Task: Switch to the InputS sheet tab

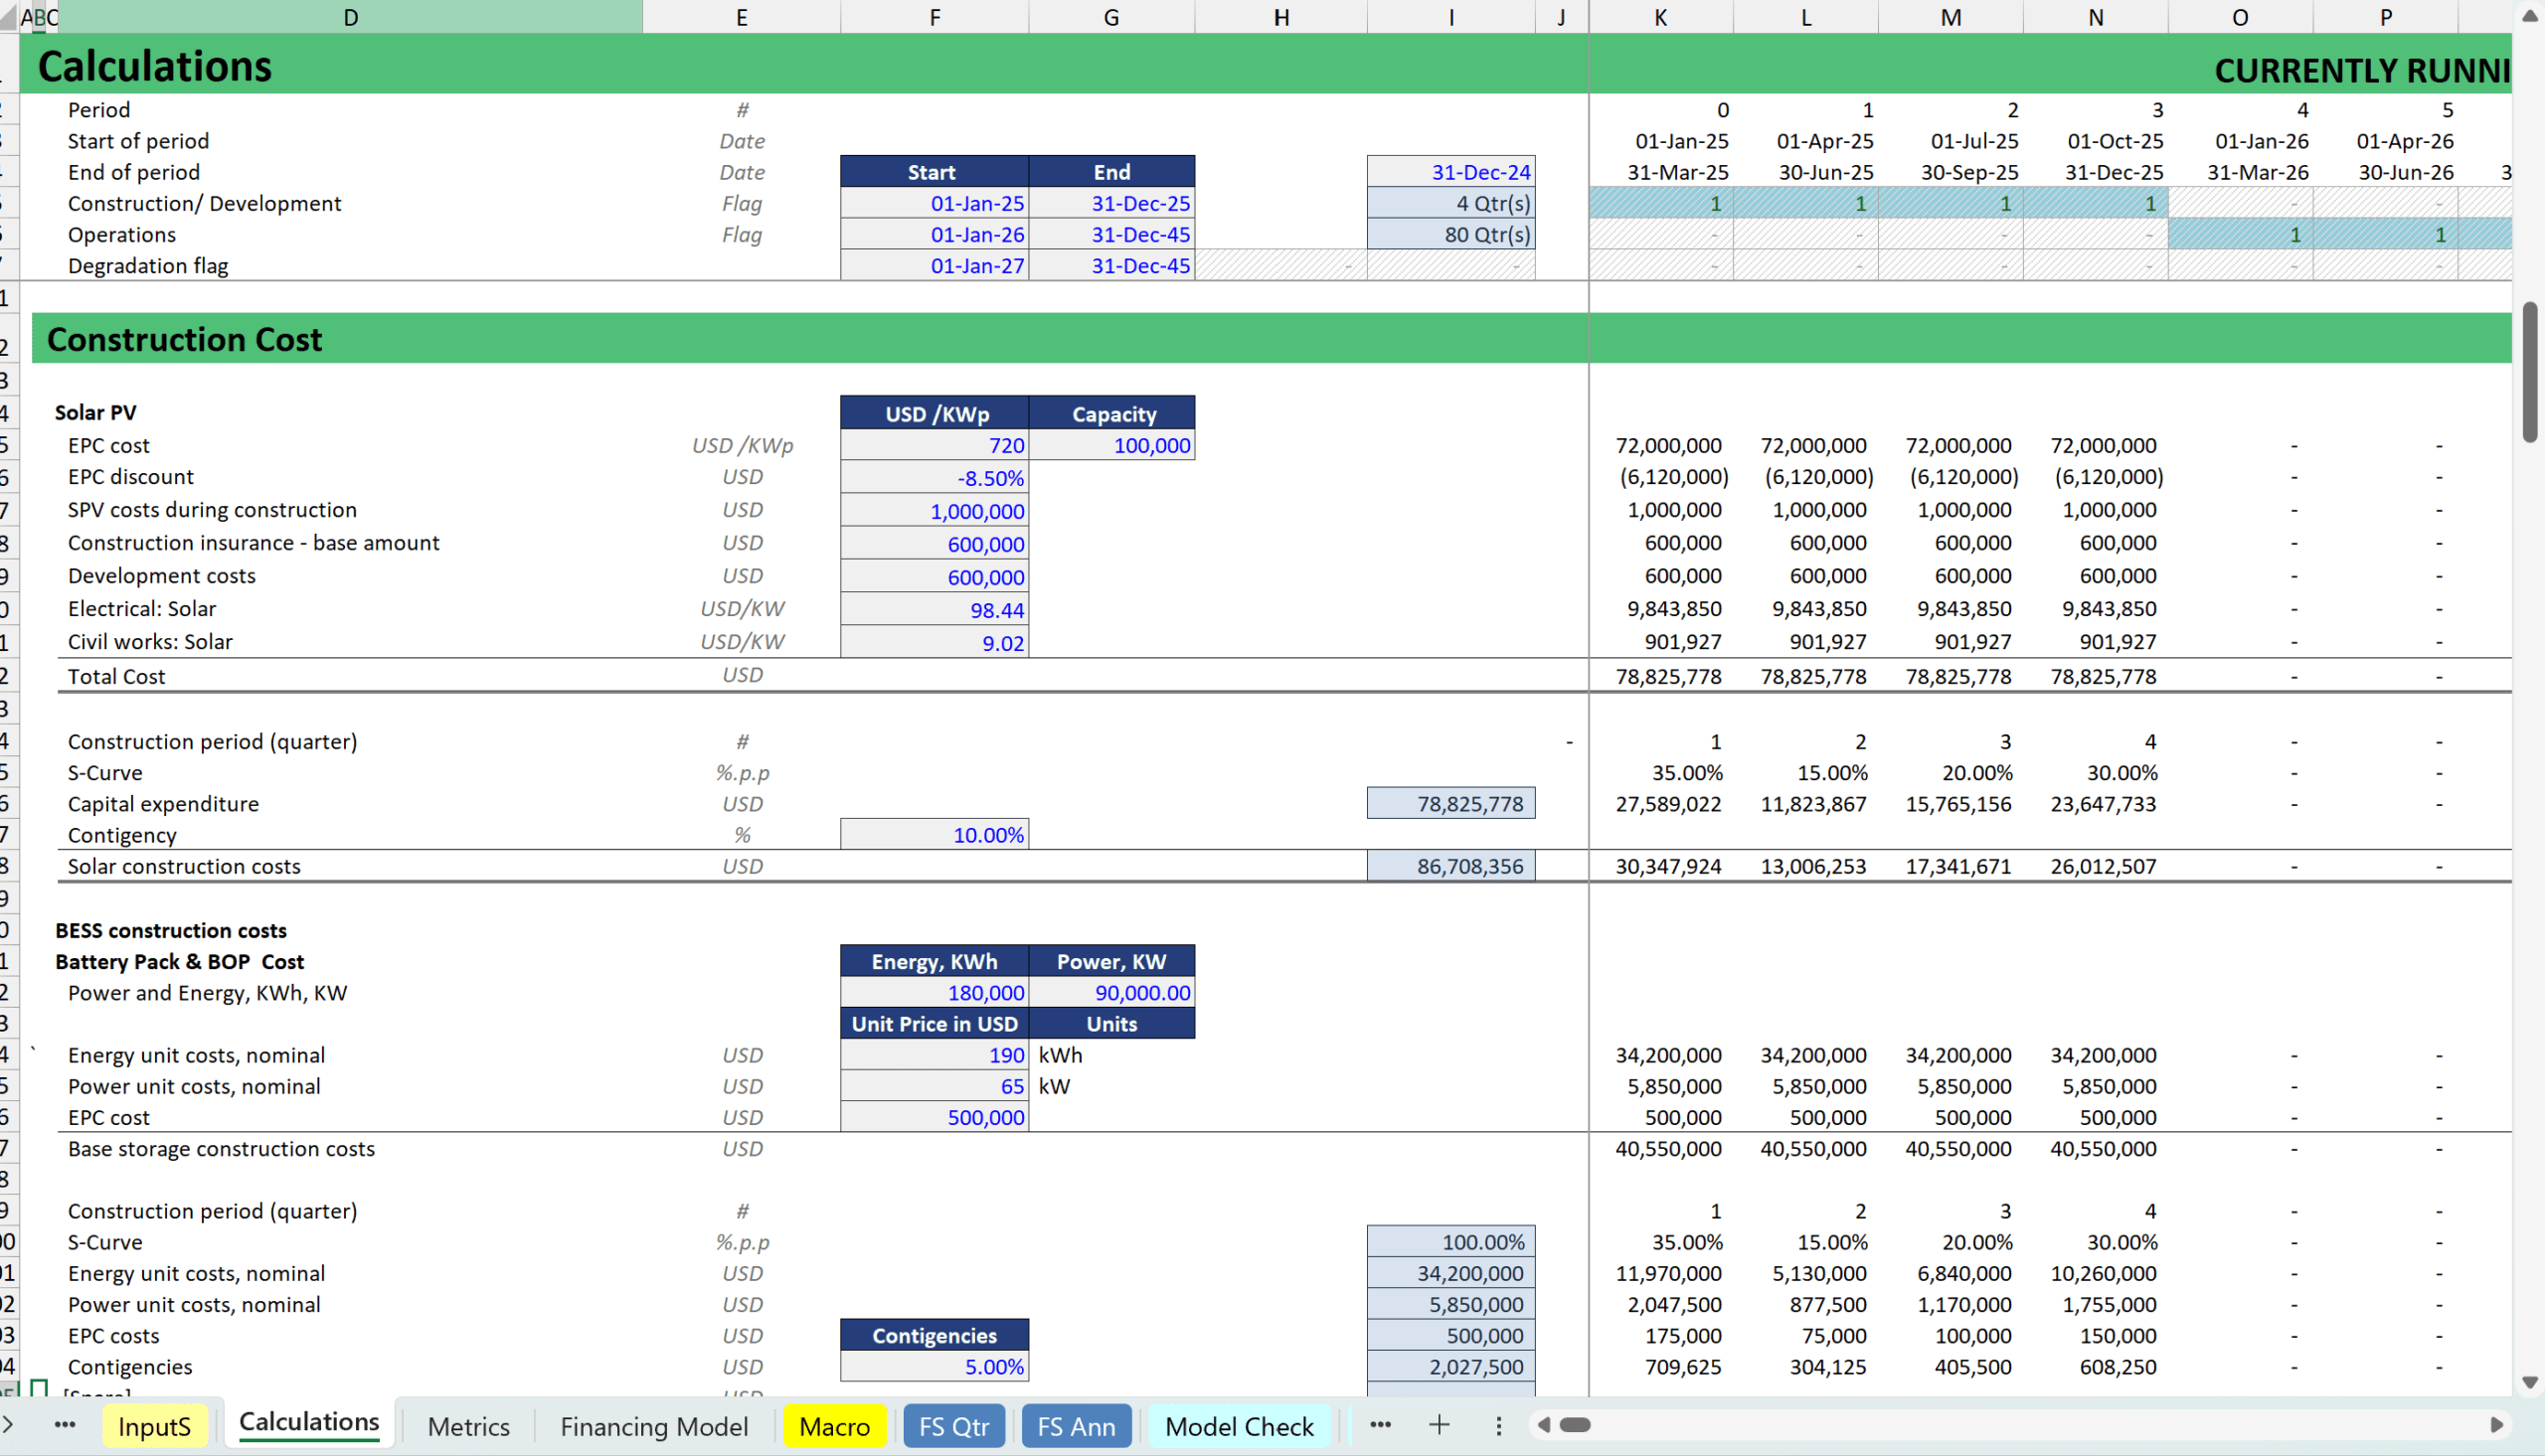Action: (154, 1426)
